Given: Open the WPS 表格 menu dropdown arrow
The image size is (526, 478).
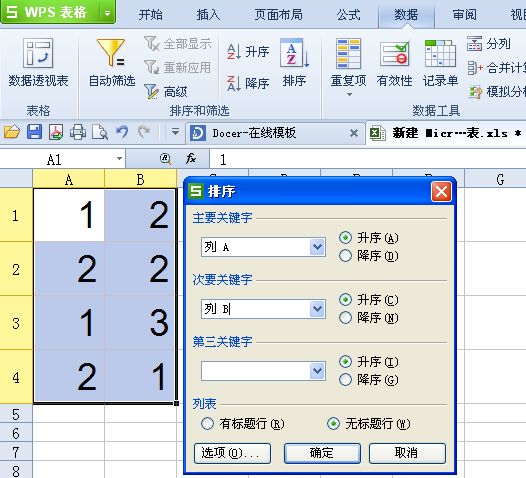Looking at the screenshot, I should coord(107,13).
